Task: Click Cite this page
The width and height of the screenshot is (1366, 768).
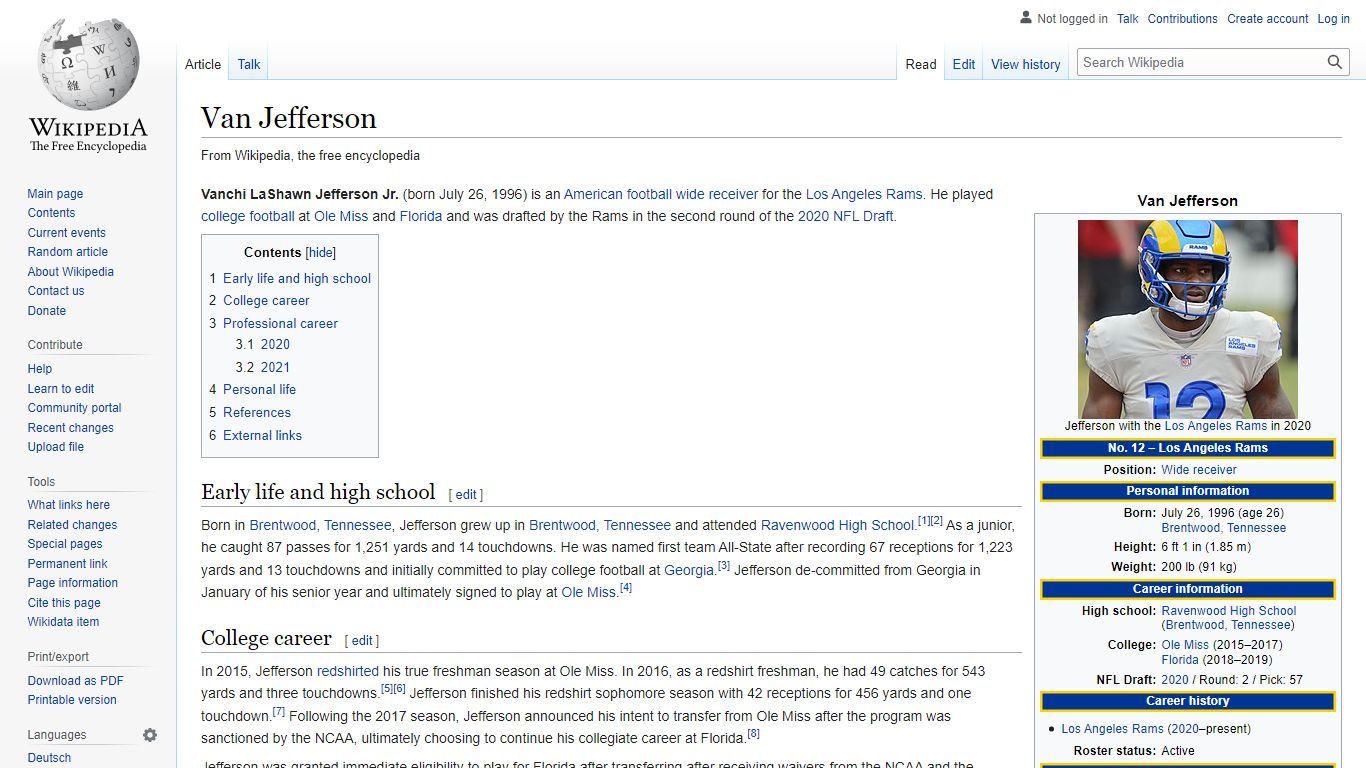Action: (64, 603)
